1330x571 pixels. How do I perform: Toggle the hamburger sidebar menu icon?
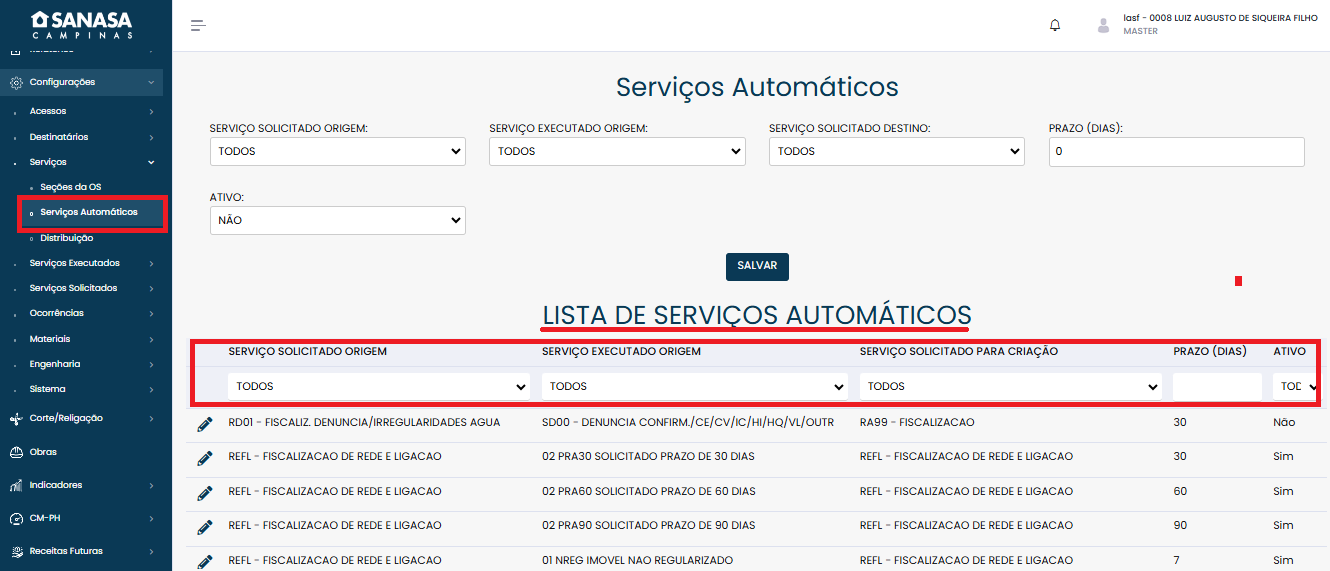click(x=198, y=25)
